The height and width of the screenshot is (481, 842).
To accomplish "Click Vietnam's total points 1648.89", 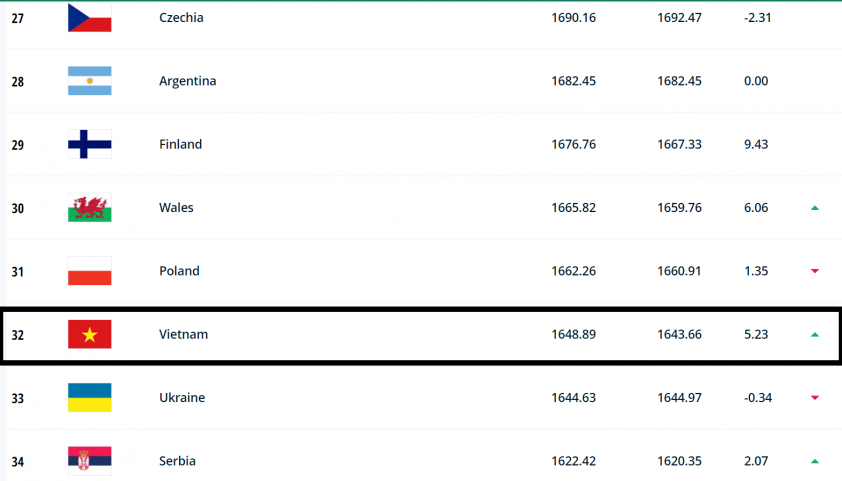I will pyautogui.click(x=574, y=334).
